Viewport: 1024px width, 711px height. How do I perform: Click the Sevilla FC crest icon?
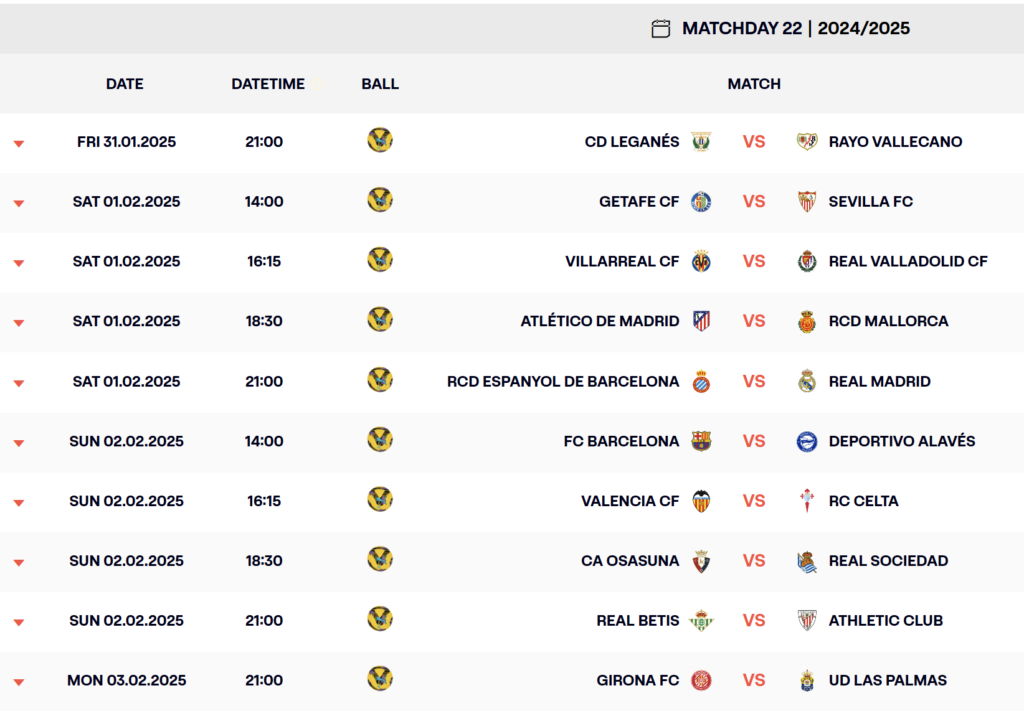(x=807, y=202)
